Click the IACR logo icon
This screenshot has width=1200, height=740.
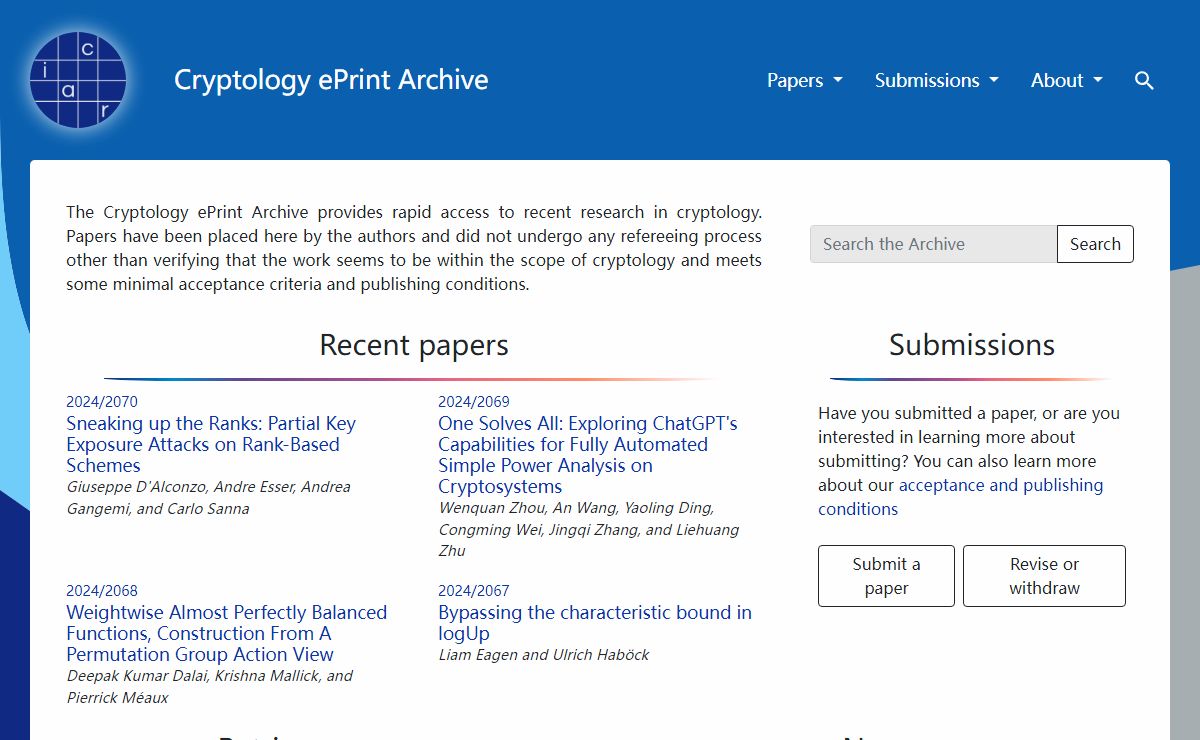[x=78, y=80]
